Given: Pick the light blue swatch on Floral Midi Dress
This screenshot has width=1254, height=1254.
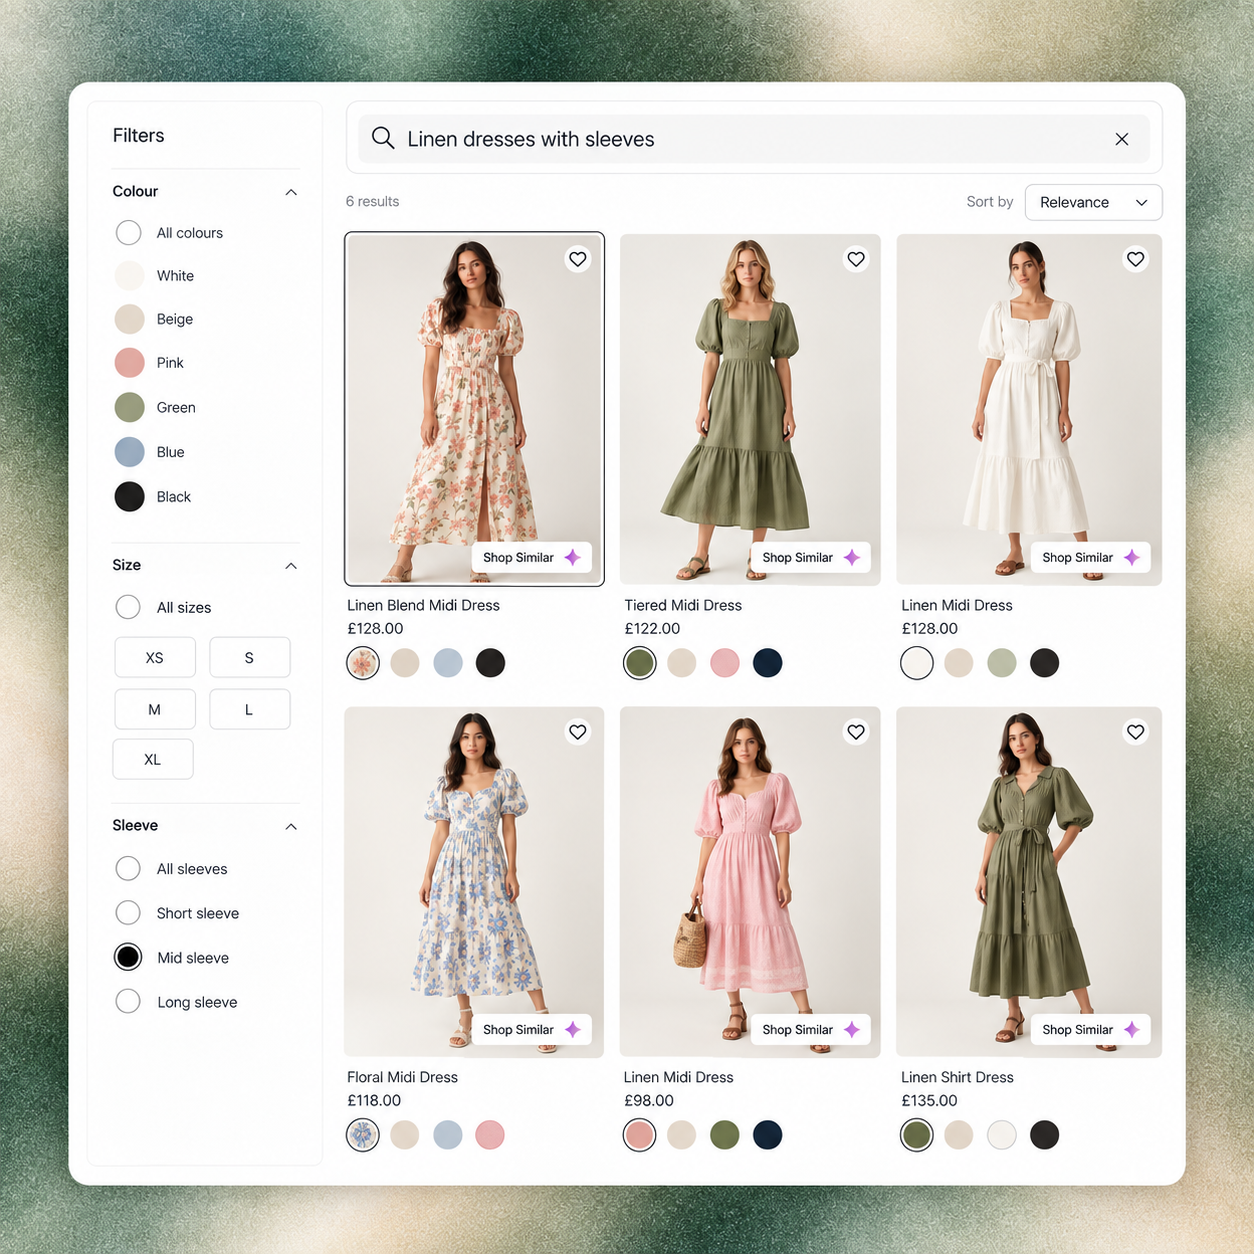Looking at the screenshot, I should click(448, 1134).
